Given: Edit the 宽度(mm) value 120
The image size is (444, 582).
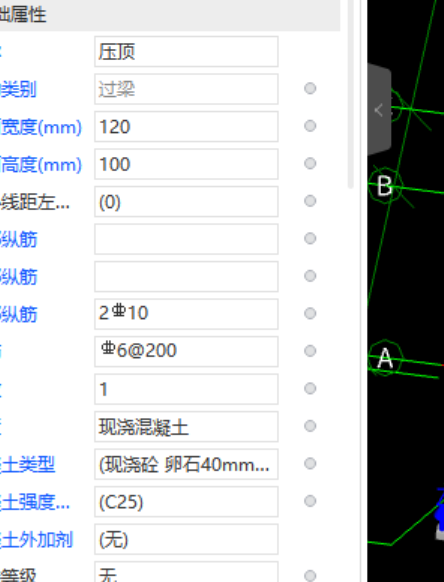Looking at the screenshot, I should pos(186,127).
